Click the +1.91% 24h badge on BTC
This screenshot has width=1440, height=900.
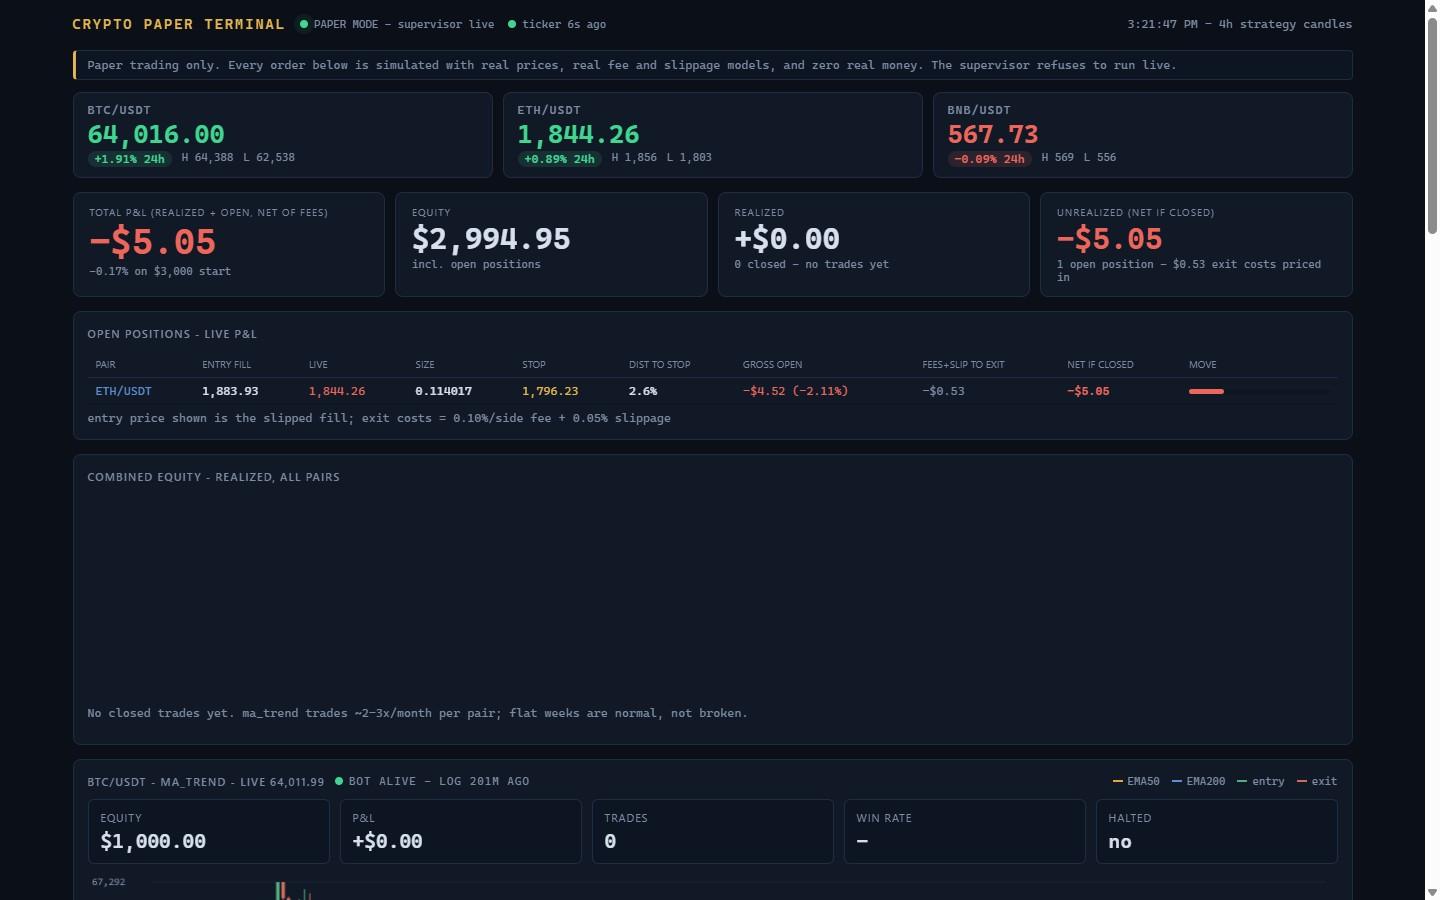129,158
